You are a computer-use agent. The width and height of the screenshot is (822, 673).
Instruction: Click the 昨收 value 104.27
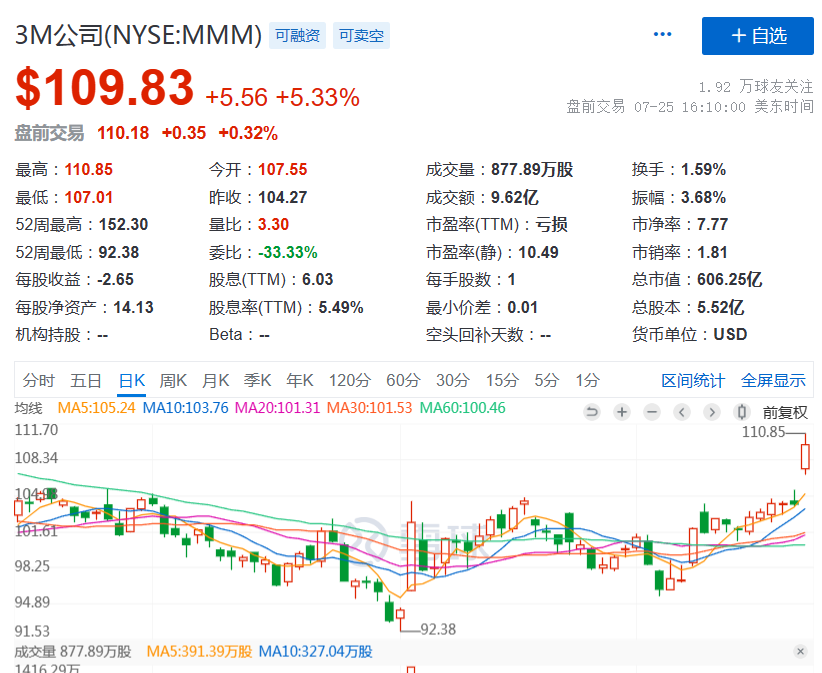[x=283, y=198]
